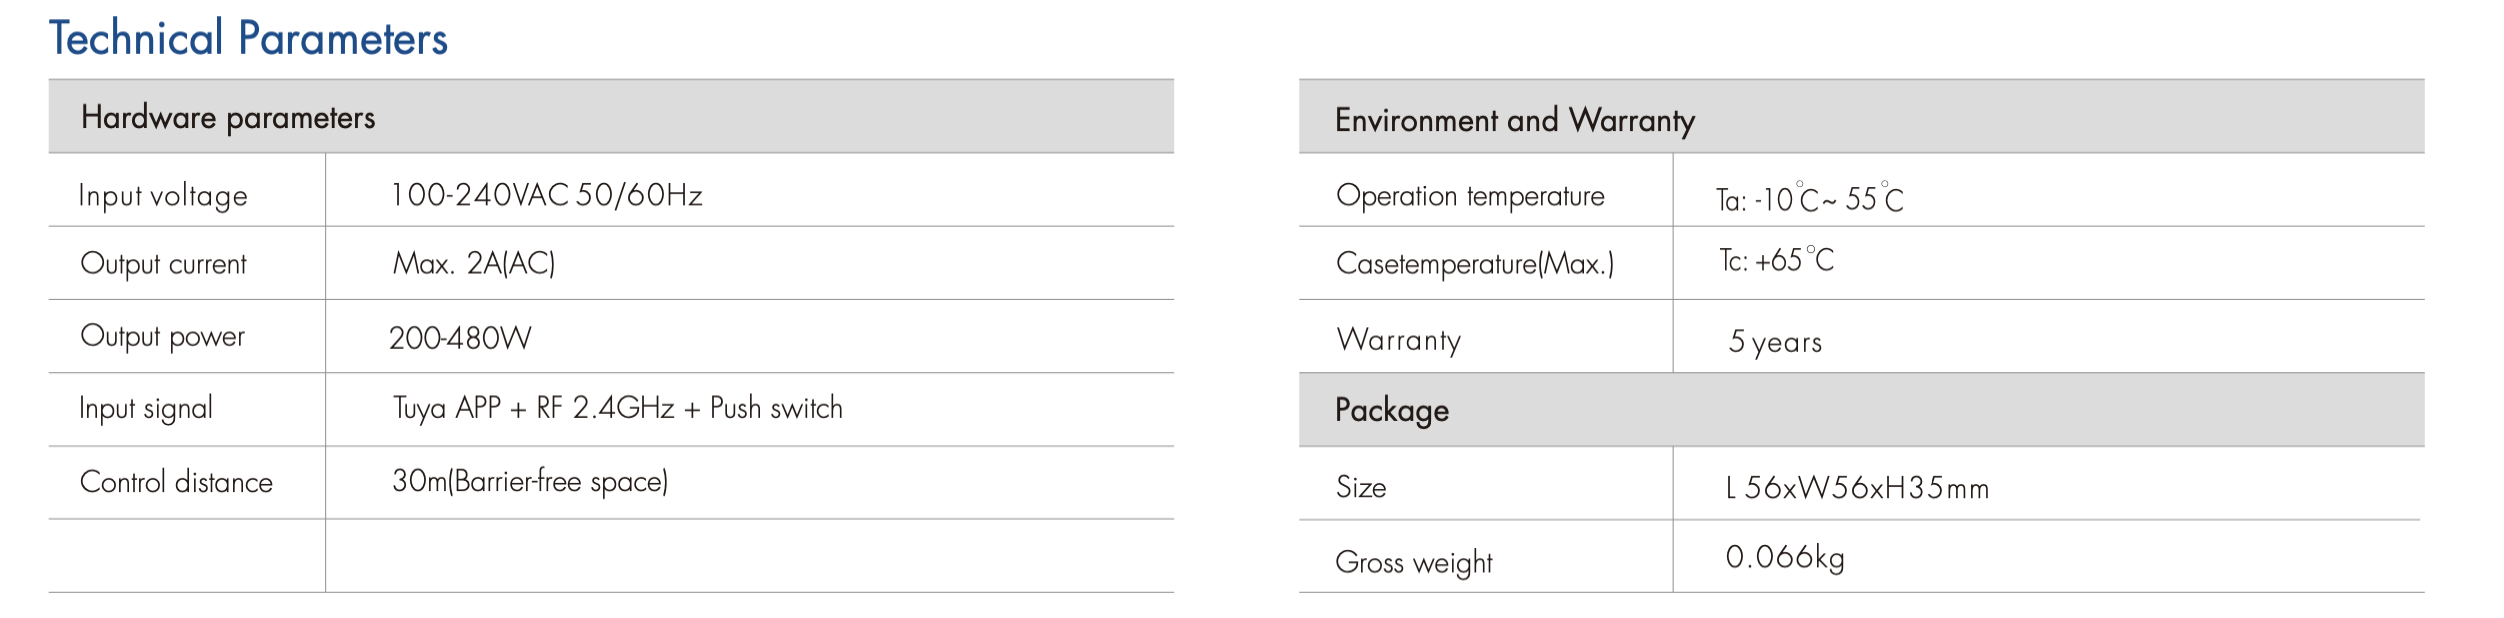
Task: Select the Tuya APP + RF 2.4GHz text
Action: 534,409
